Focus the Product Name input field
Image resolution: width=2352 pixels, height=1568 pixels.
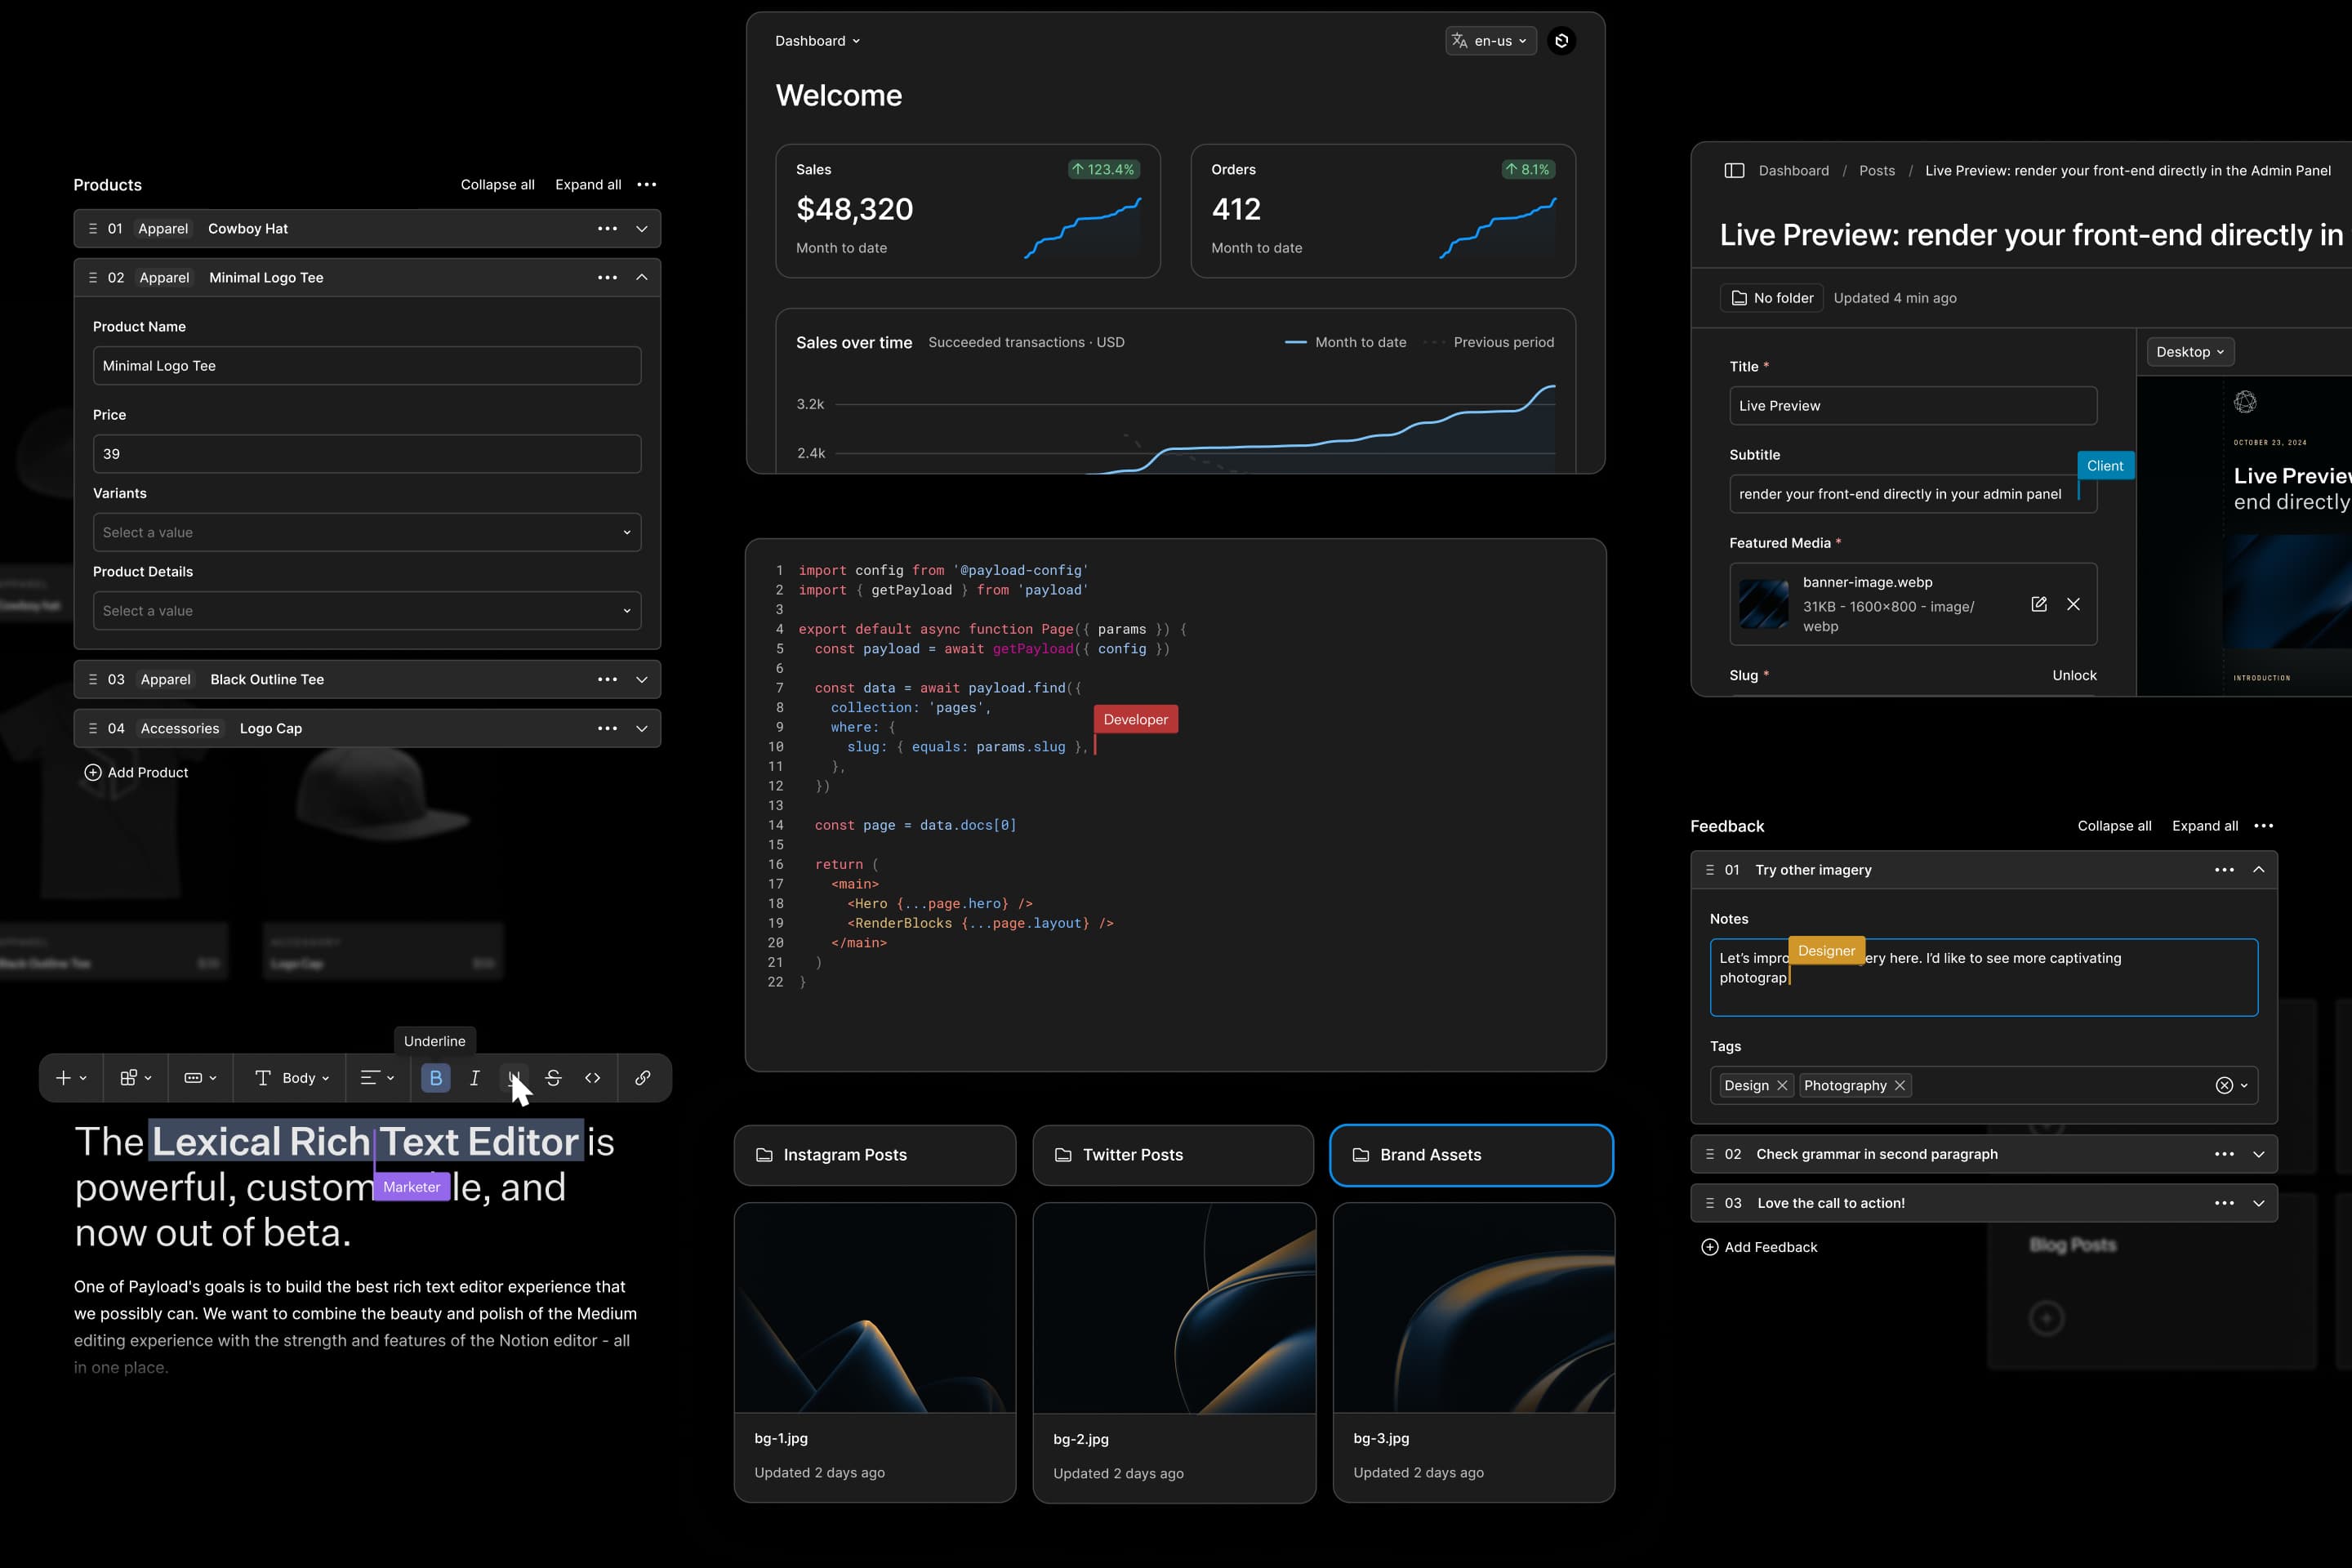tap(367, 366)
